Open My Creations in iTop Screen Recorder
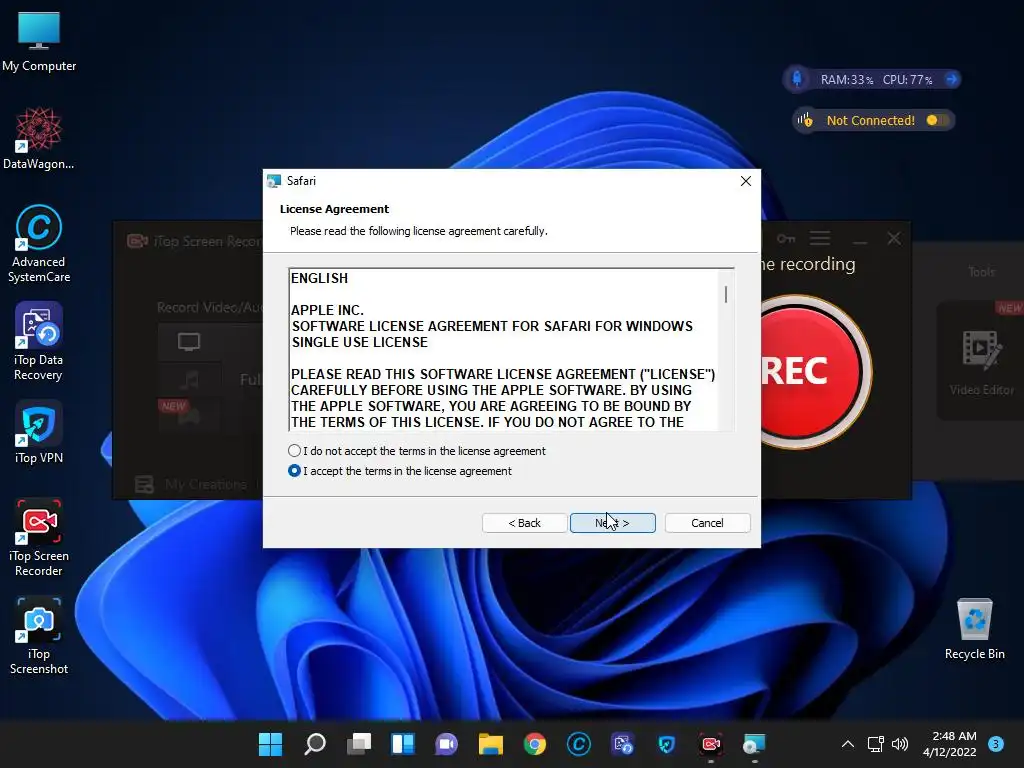1024x768 pixels. click(x=191, y=485)
